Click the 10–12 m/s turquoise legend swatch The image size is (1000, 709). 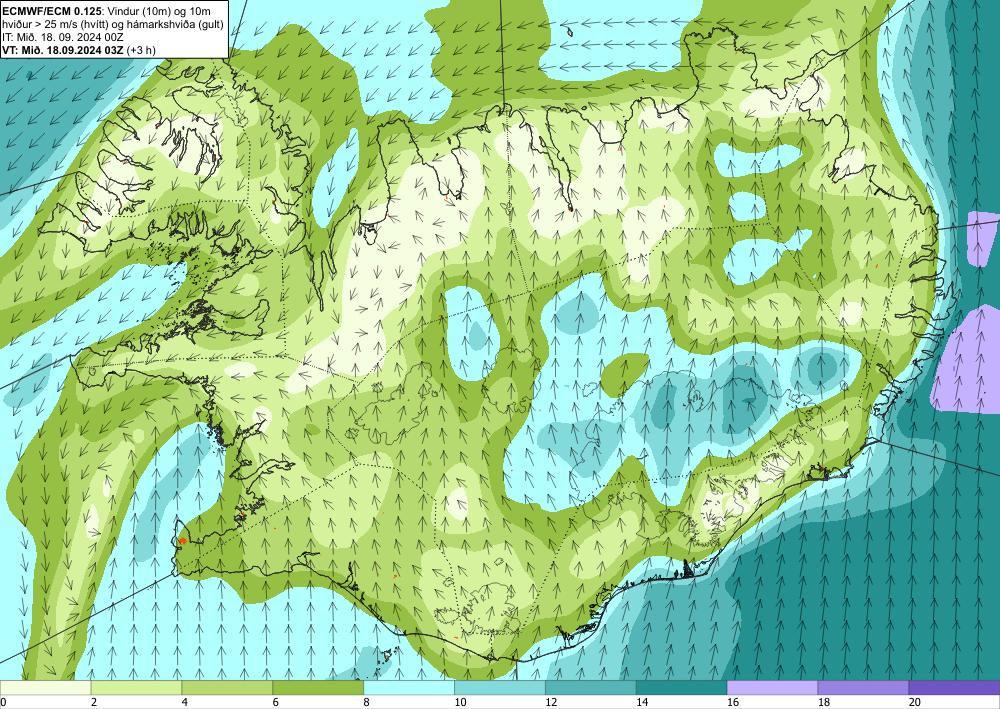499,687
